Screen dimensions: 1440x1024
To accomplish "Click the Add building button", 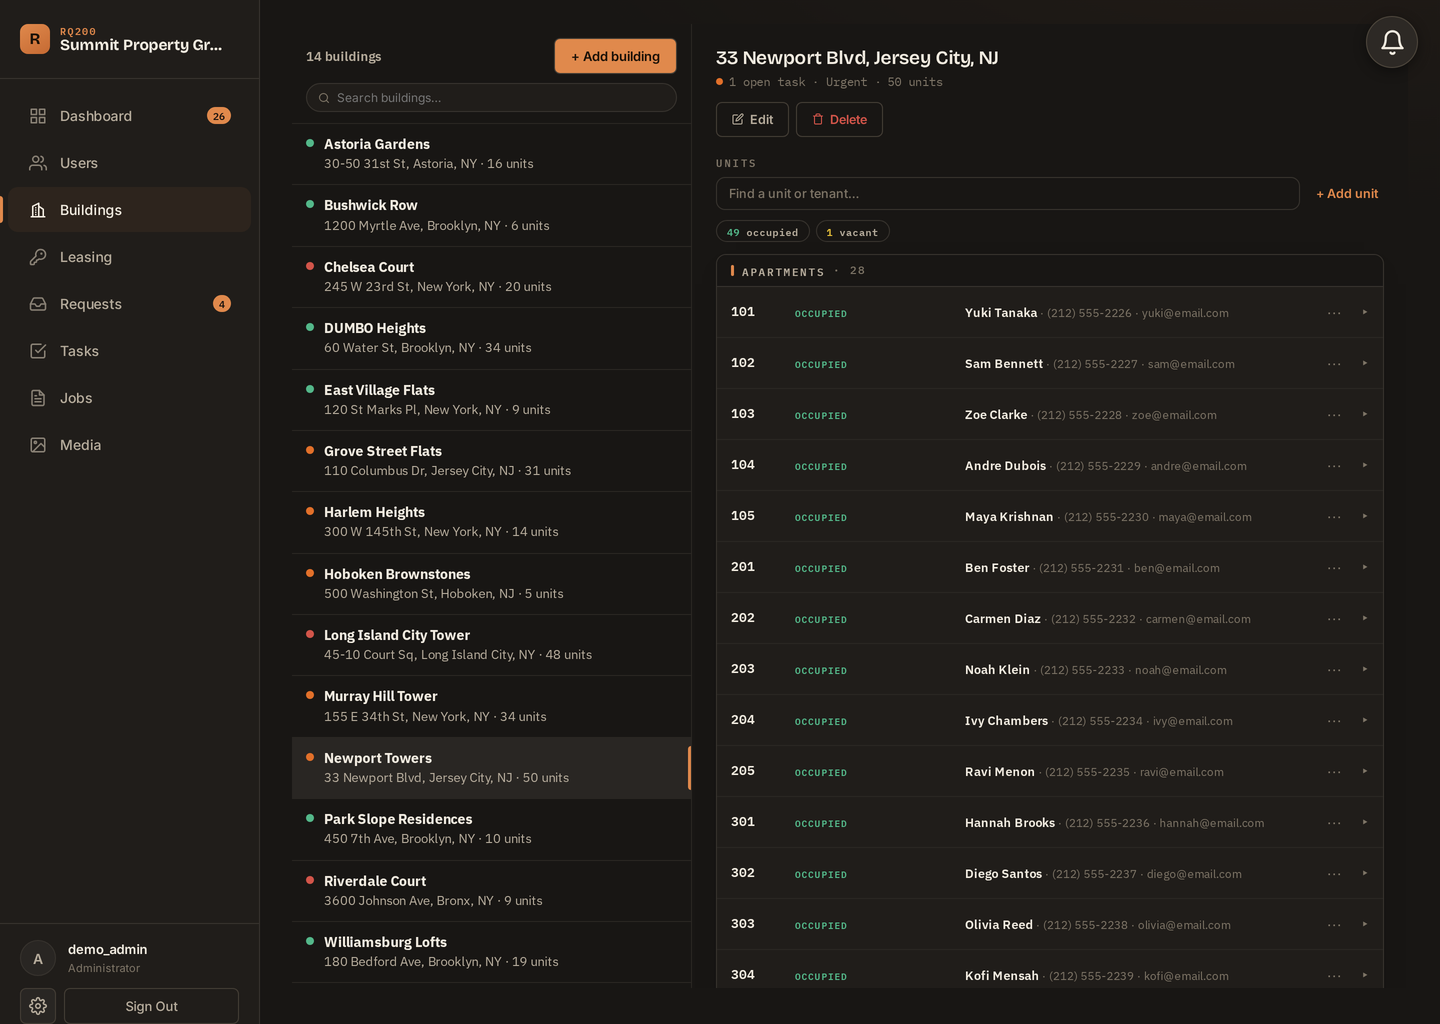I will tap(615, 56).
